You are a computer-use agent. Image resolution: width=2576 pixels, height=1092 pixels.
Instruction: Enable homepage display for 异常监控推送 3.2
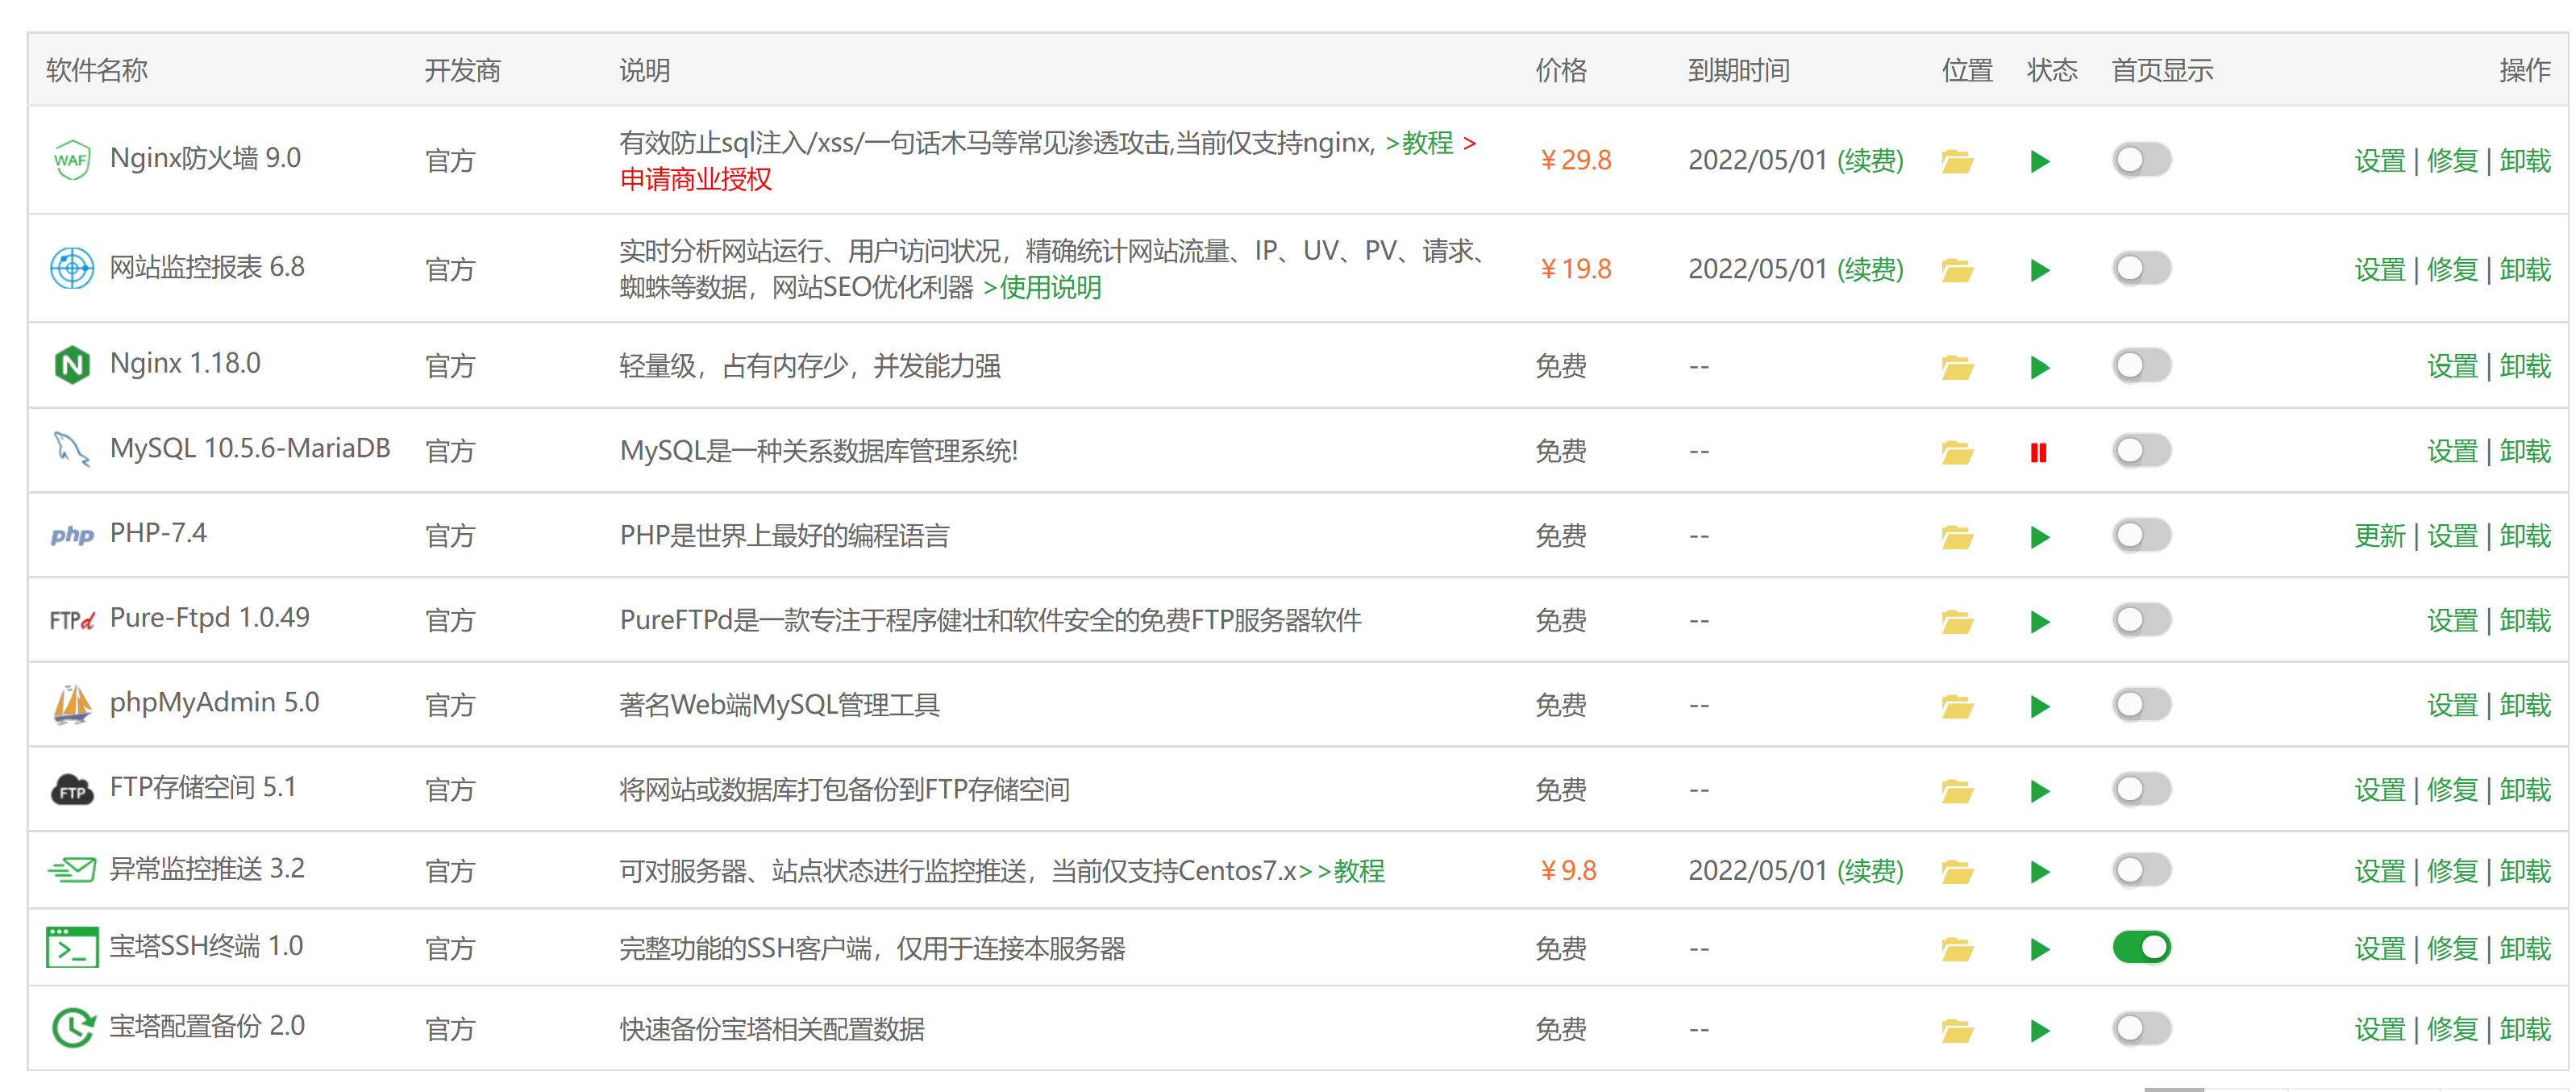coord(2142,871)
